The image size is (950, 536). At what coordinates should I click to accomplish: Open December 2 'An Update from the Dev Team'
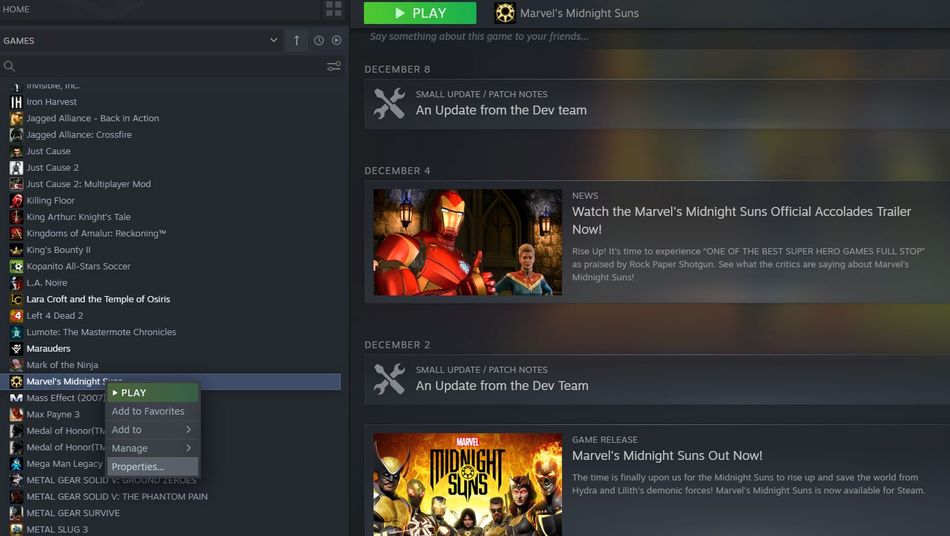pos(502,386)
